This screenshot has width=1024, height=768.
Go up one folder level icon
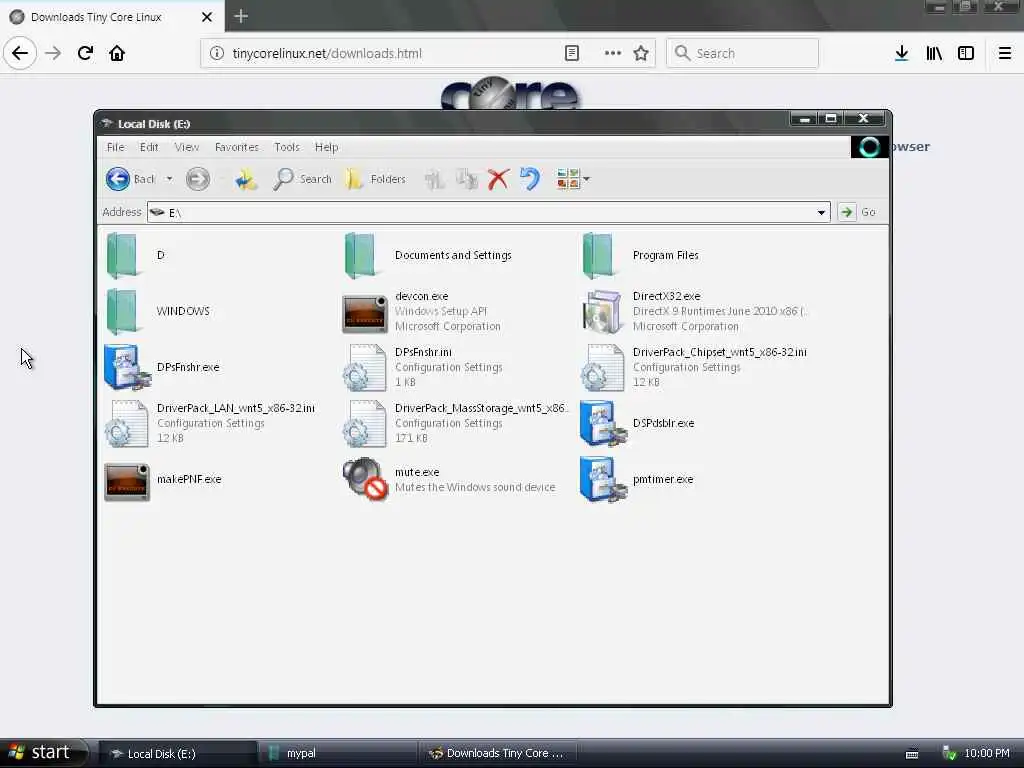click(246, 179)
